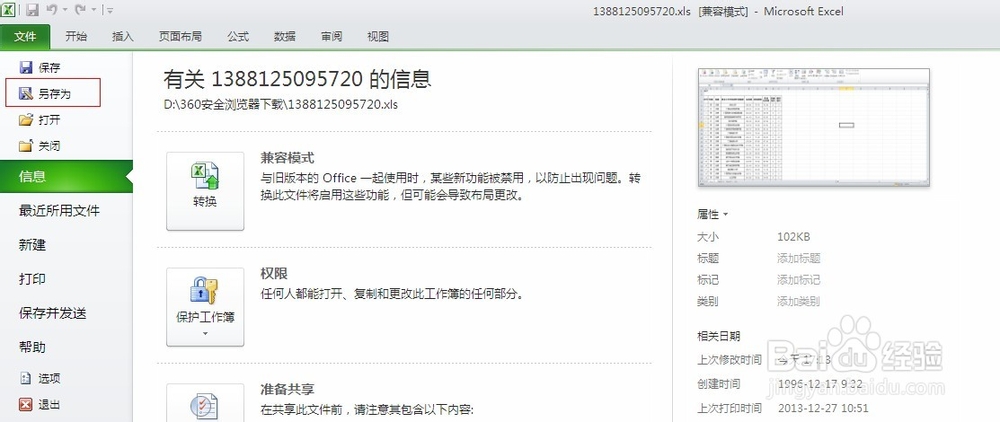Click the 选项 options icon in sidebar
The width and height of the screenshot is (1000, 422).
26,379
